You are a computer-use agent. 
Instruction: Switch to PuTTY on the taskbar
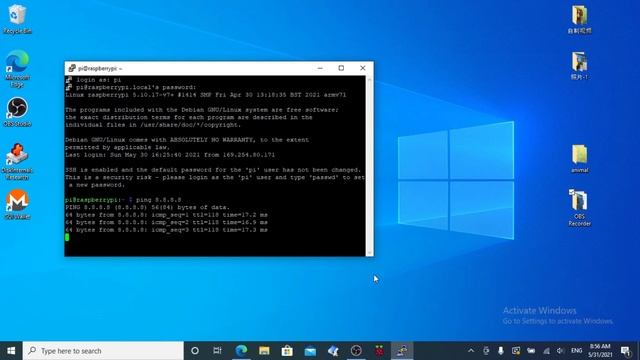click(402, 351)
